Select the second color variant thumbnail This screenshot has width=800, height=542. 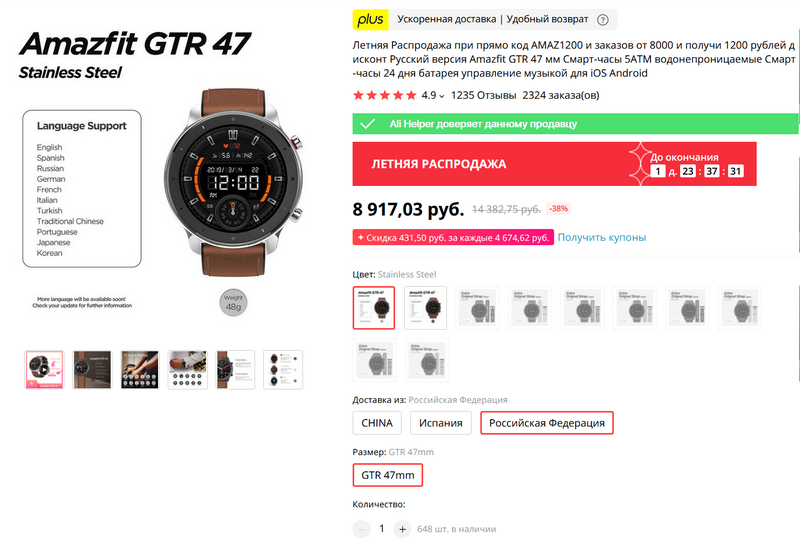(426, 308)
